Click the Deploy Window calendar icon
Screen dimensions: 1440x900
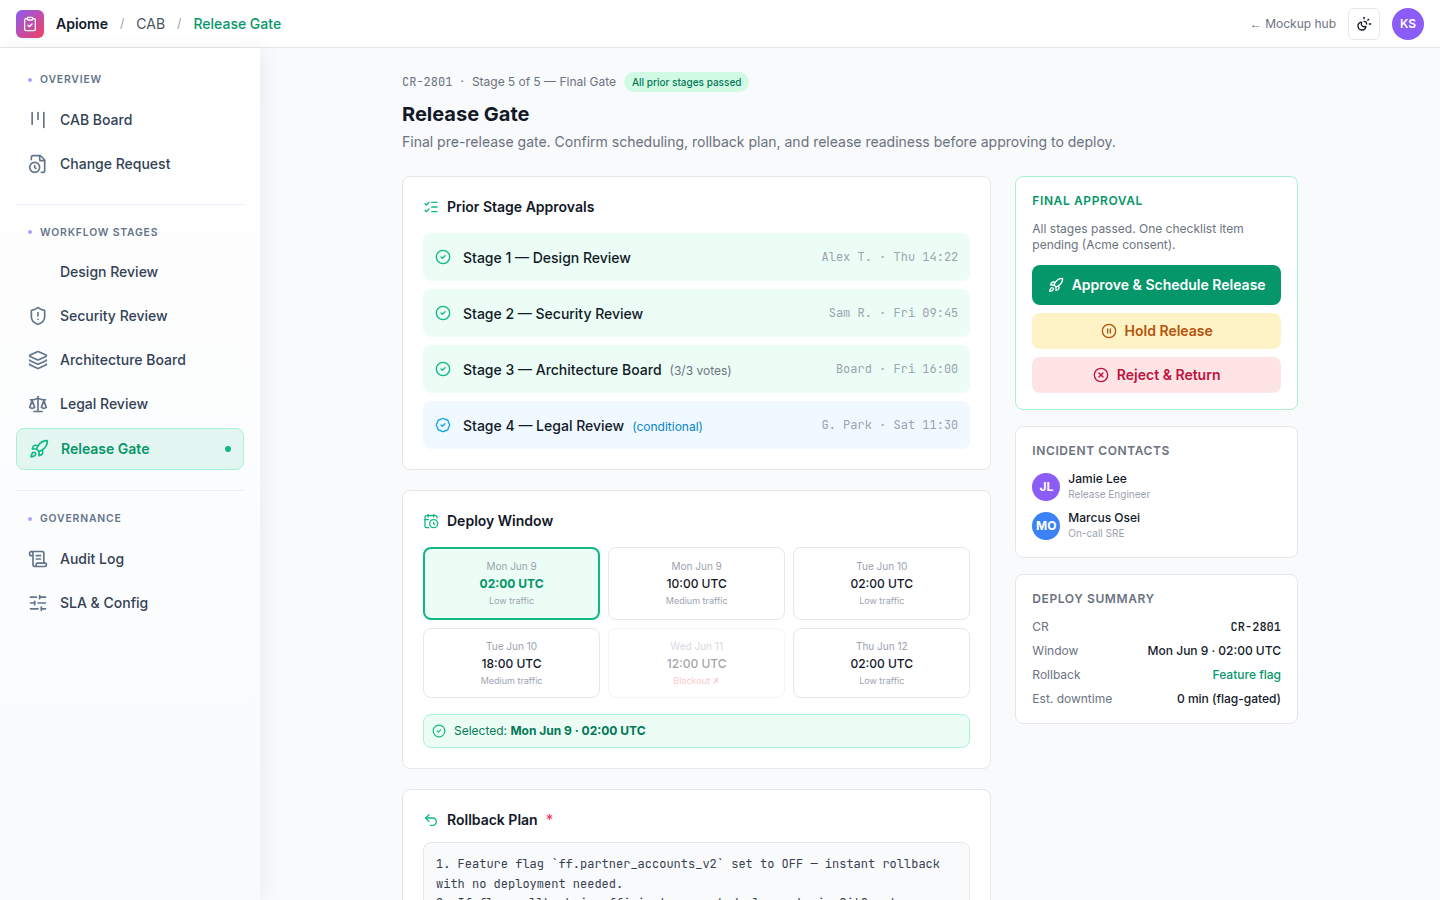tap(431, 521)
